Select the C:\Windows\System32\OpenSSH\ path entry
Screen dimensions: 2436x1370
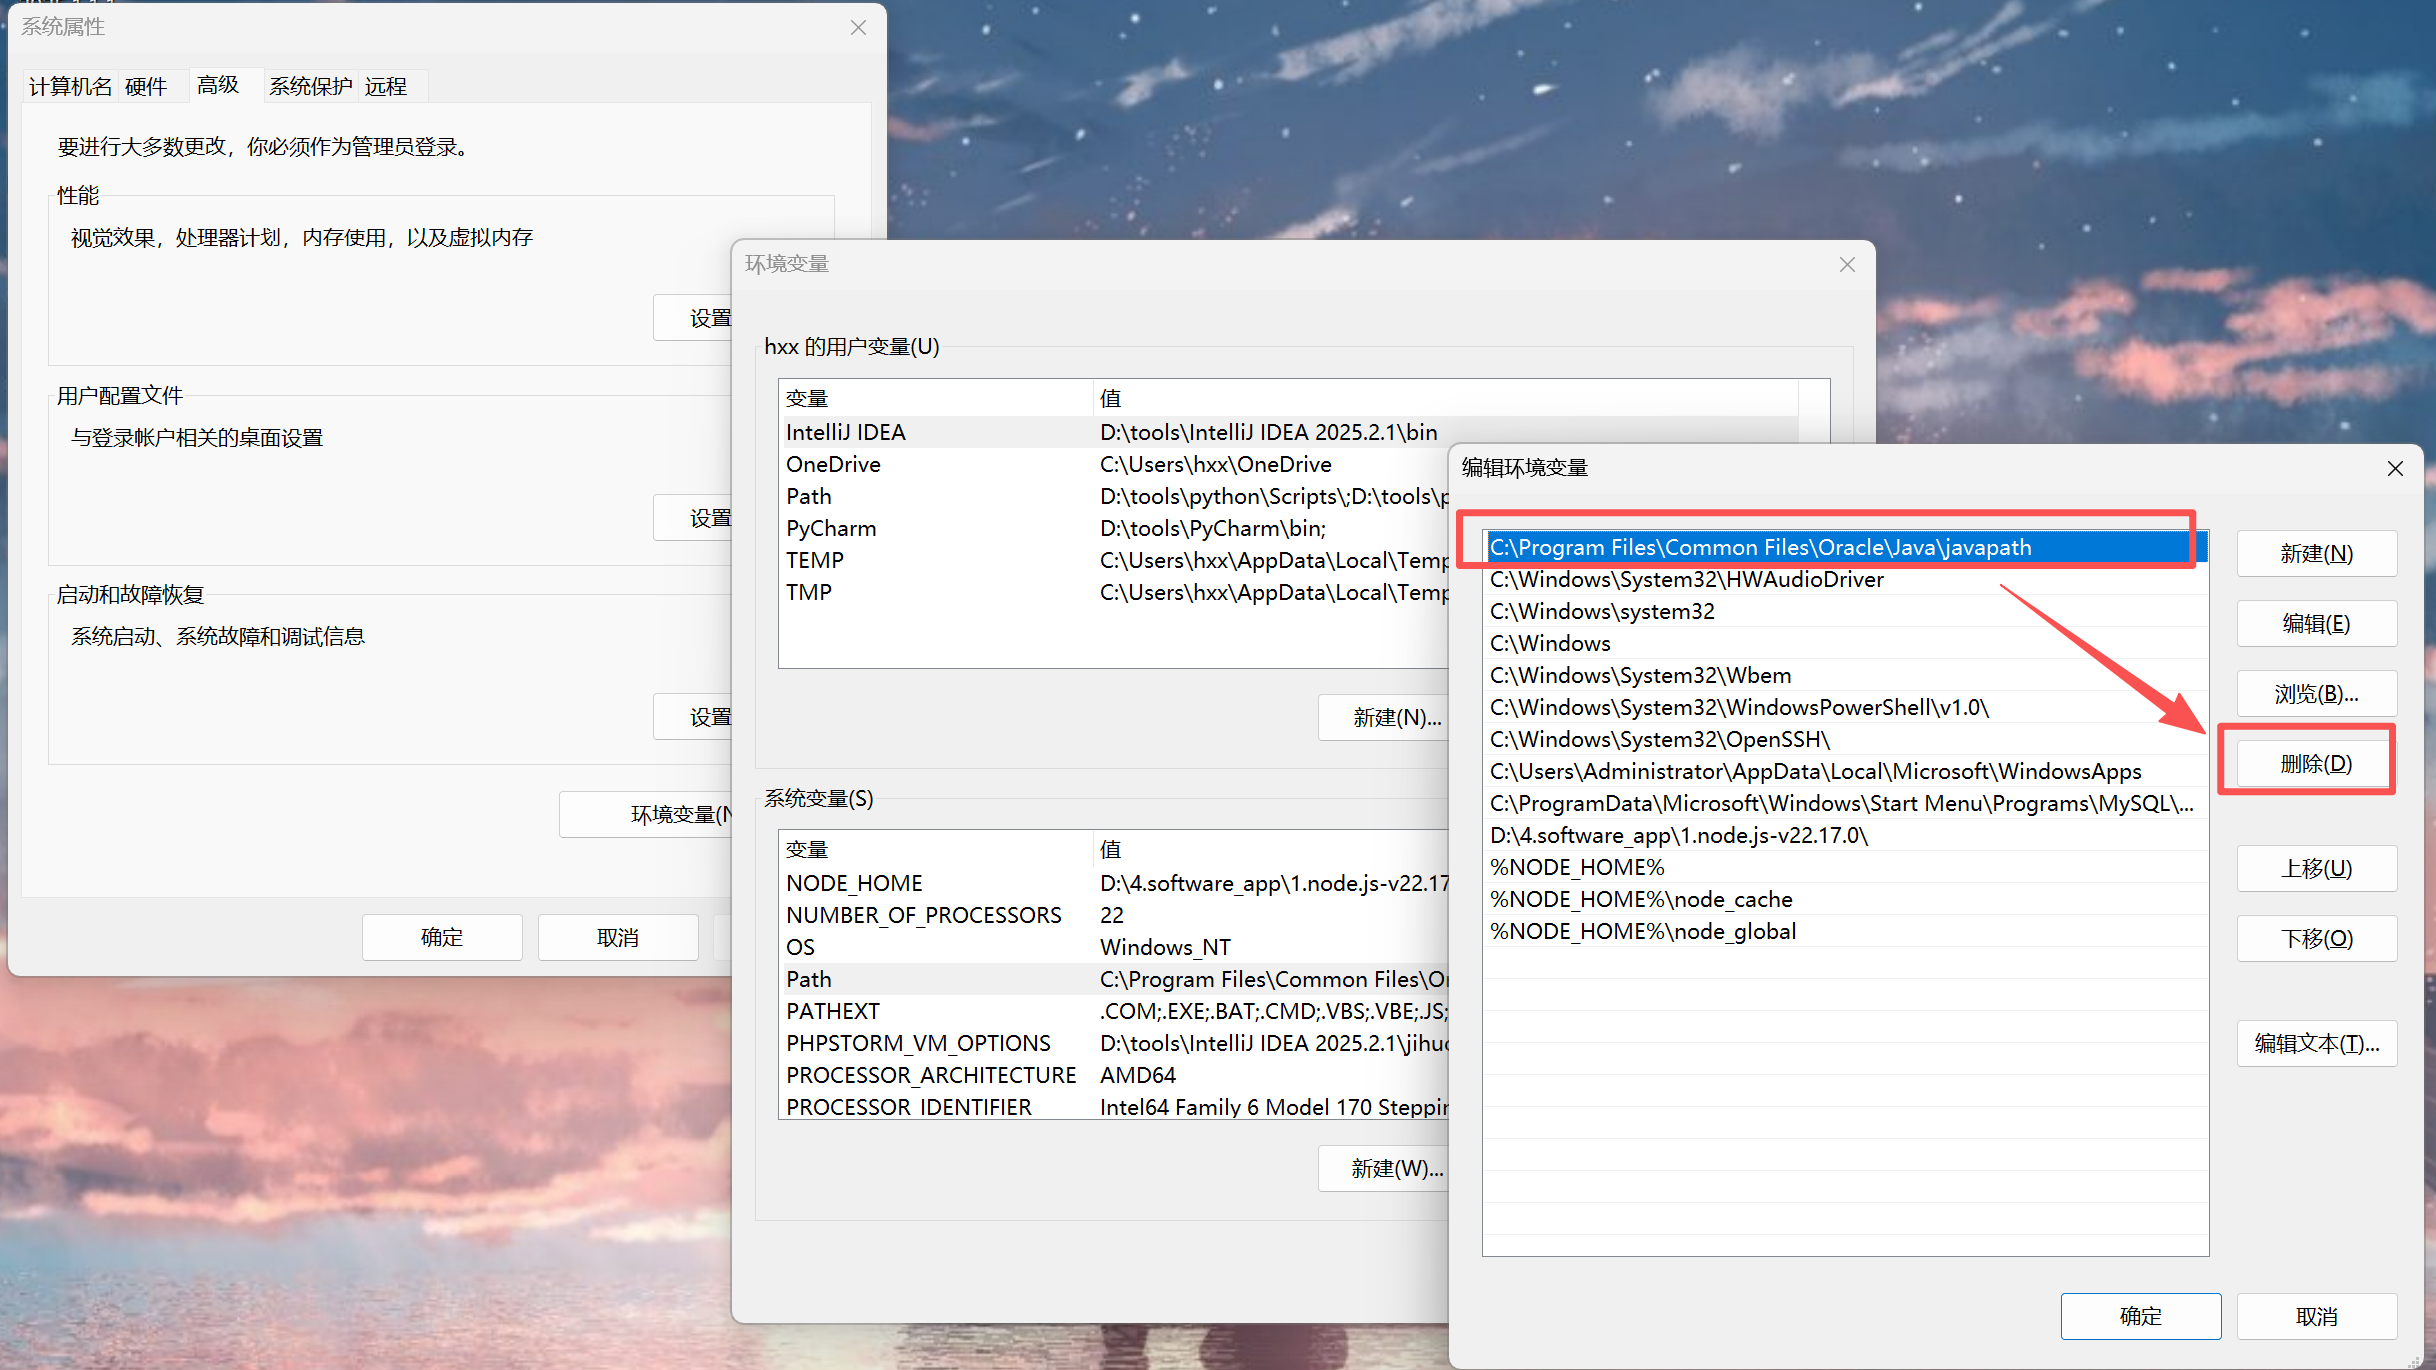tap(1660, 740)
